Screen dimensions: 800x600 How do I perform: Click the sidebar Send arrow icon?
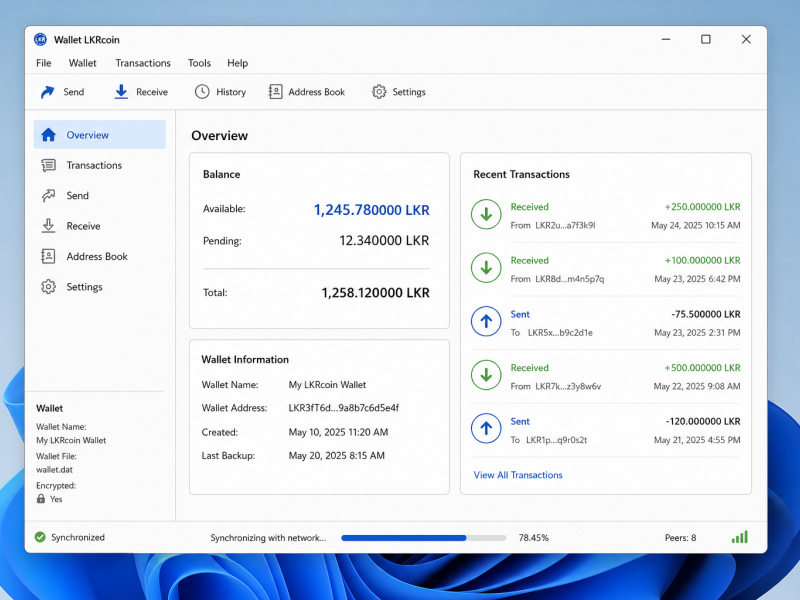(48, 195)
